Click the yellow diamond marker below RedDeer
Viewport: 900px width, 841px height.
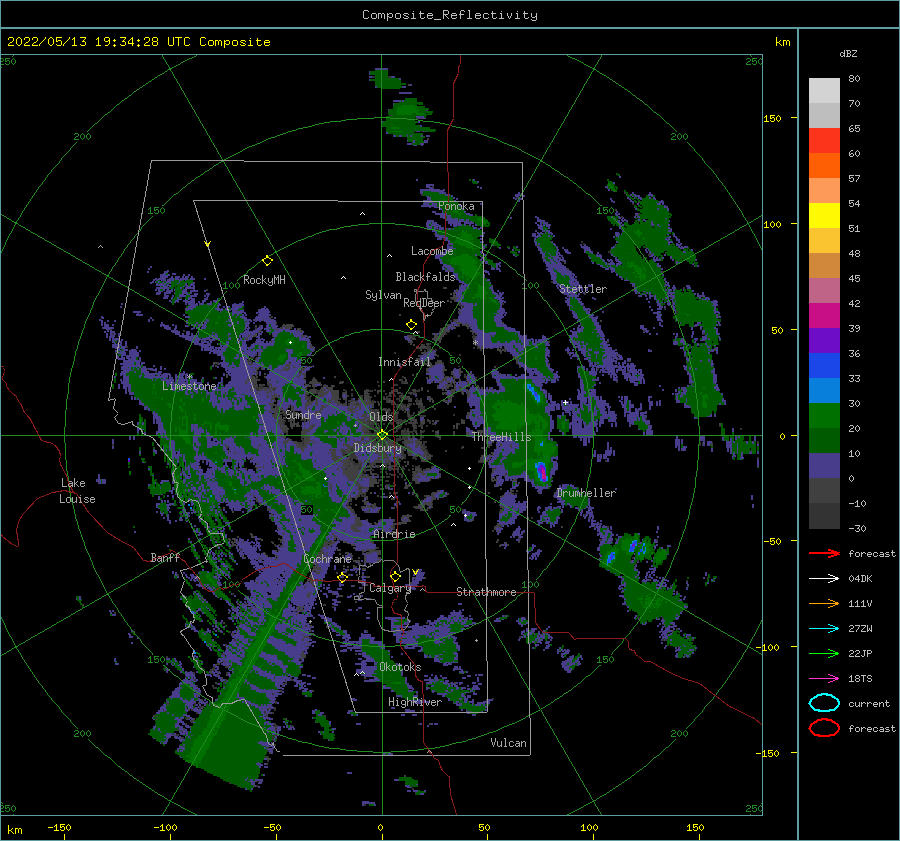coord(412,325)
